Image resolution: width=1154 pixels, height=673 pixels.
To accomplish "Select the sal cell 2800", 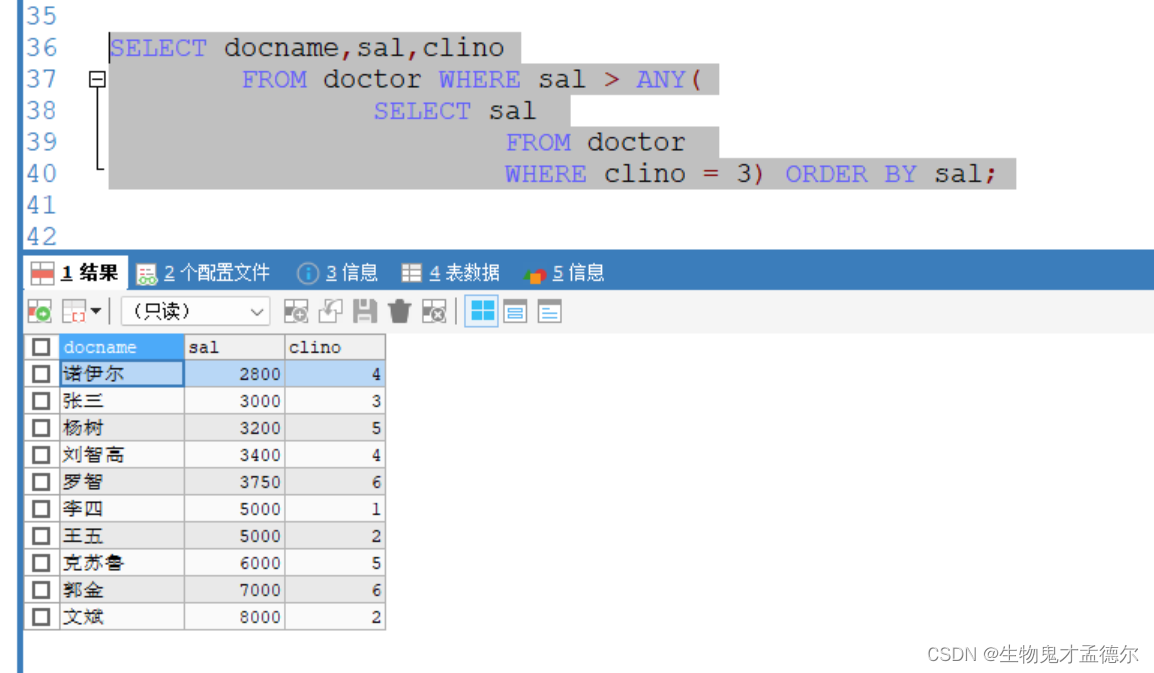I will (234, 374).
